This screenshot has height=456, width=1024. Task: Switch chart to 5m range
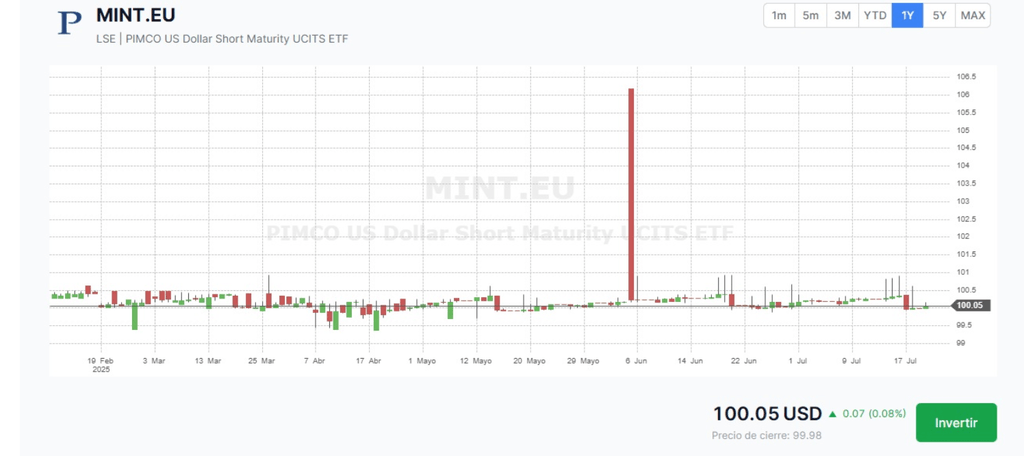coord(811,15)
